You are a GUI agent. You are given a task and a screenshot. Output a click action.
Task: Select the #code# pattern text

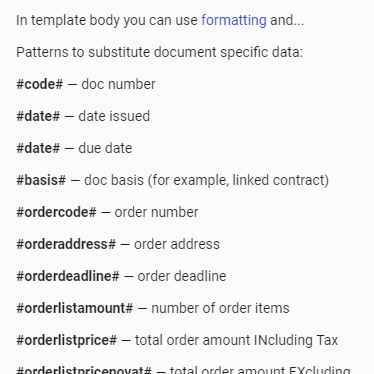tap(40, 84)
